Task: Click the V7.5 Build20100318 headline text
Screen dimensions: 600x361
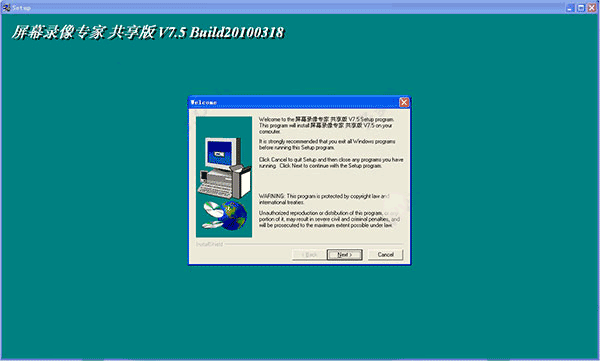Action: [221, 33]
